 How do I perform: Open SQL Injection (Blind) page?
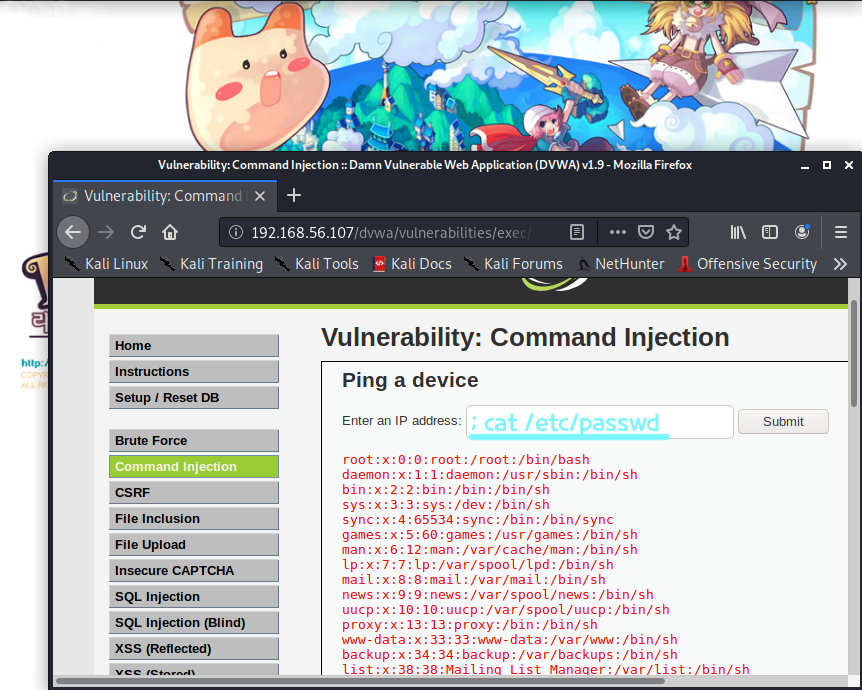194,623
